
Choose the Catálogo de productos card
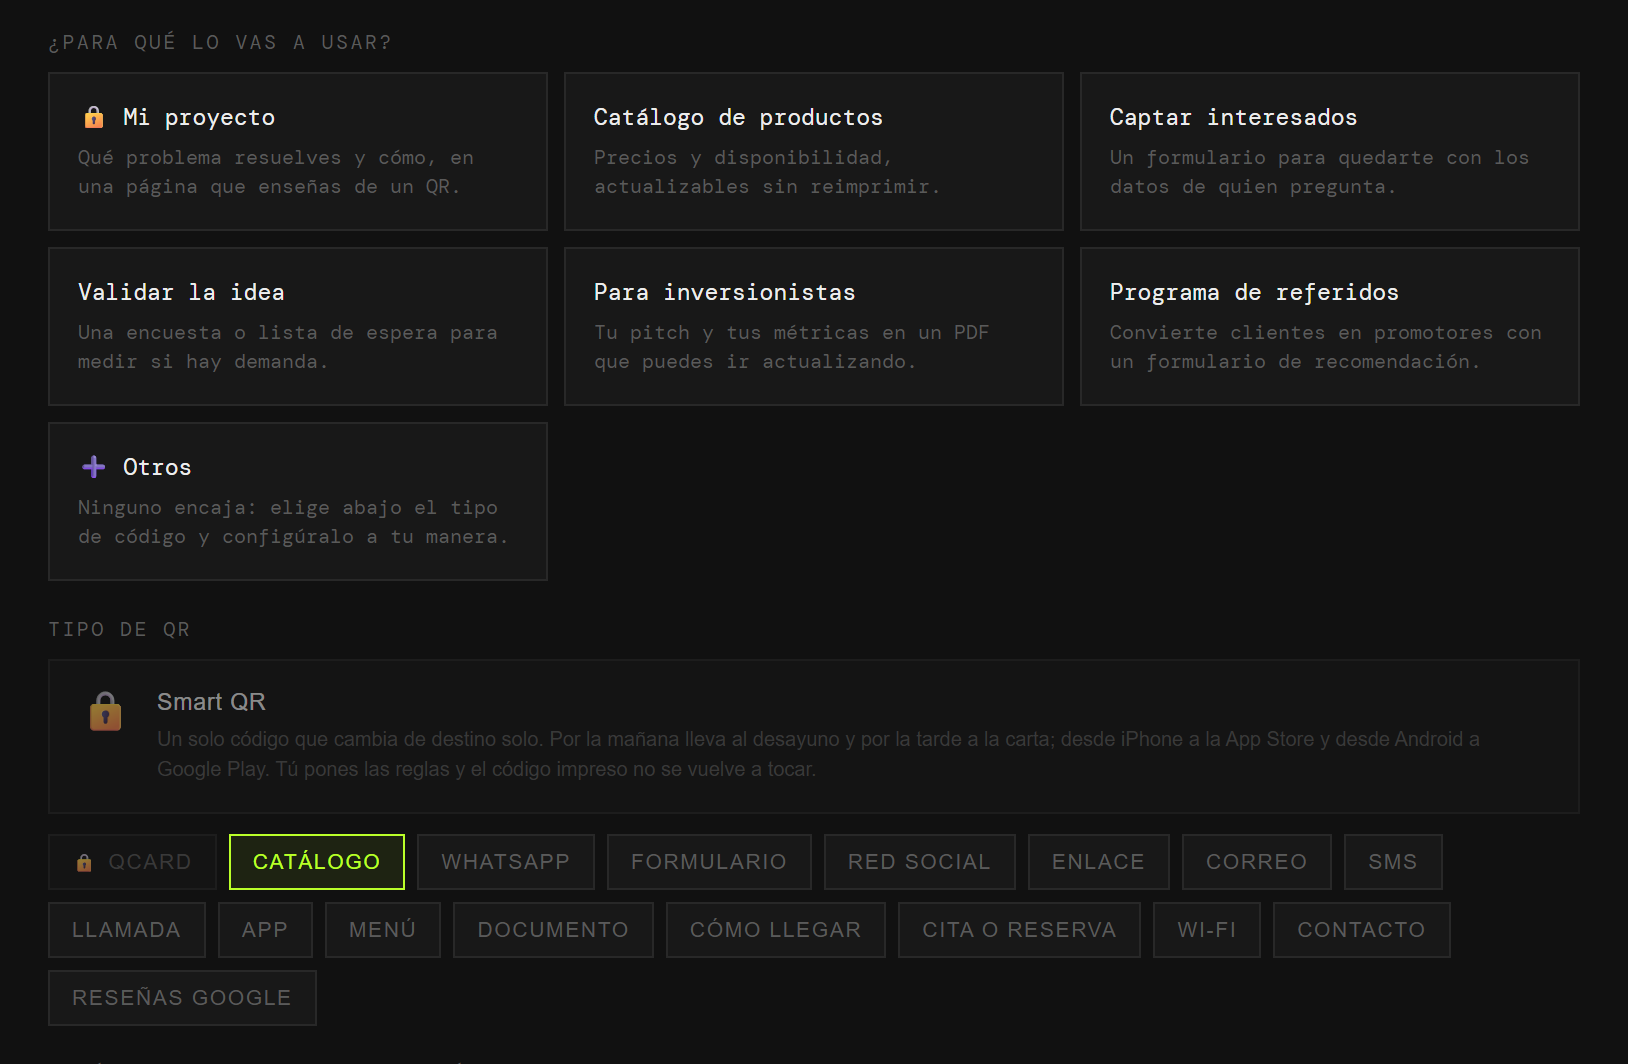point(814,151)
